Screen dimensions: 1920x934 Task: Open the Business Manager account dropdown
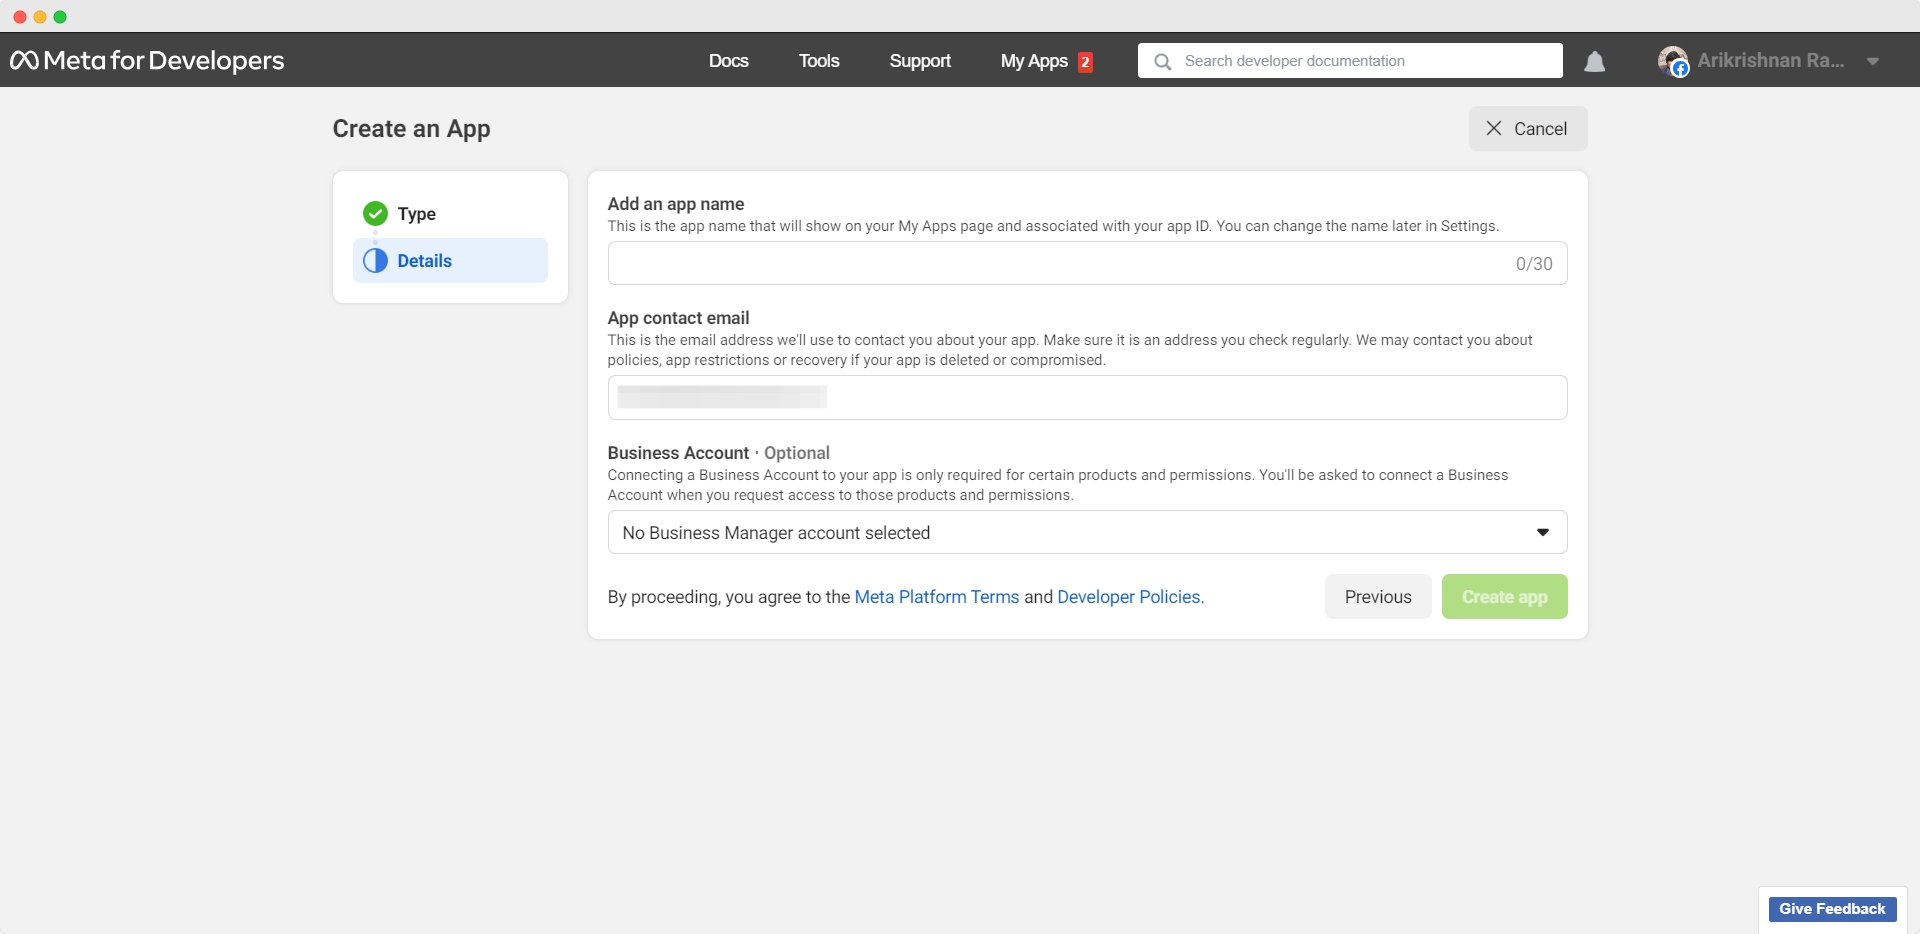coord(1087,532)
